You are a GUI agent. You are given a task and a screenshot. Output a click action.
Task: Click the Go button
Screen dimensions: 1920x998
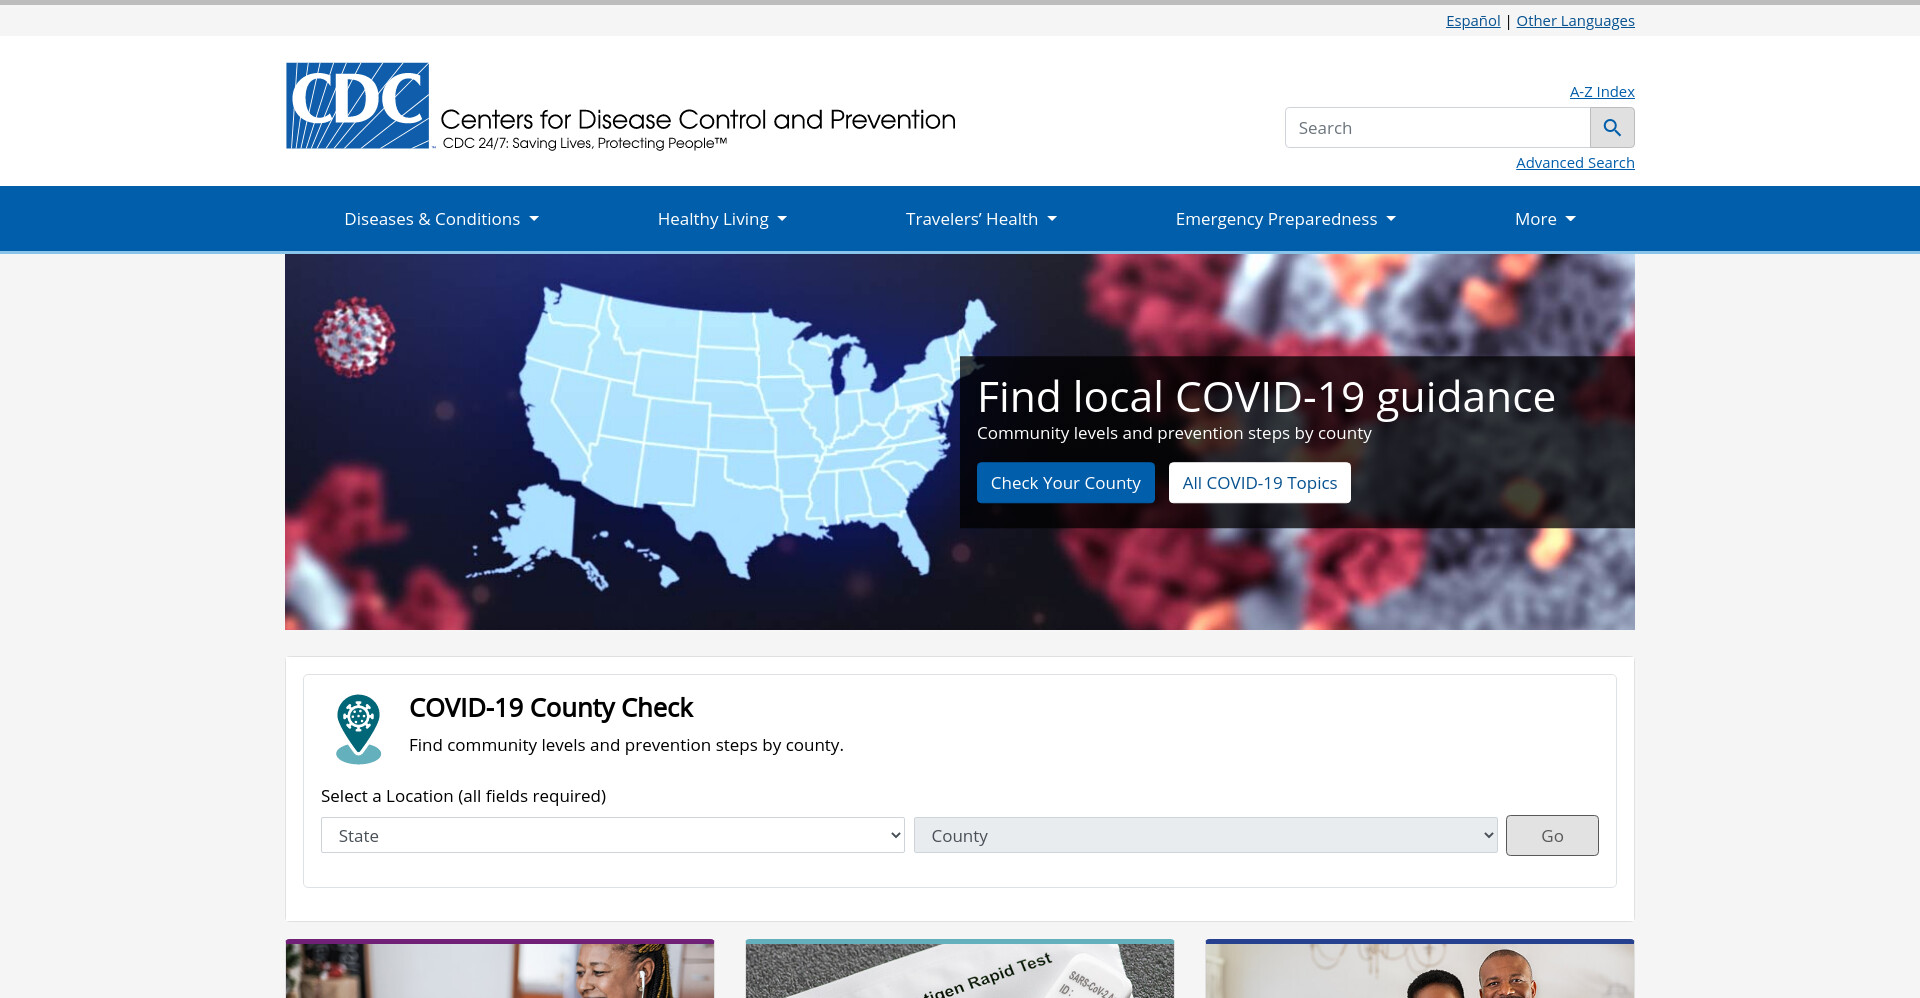1552,835
